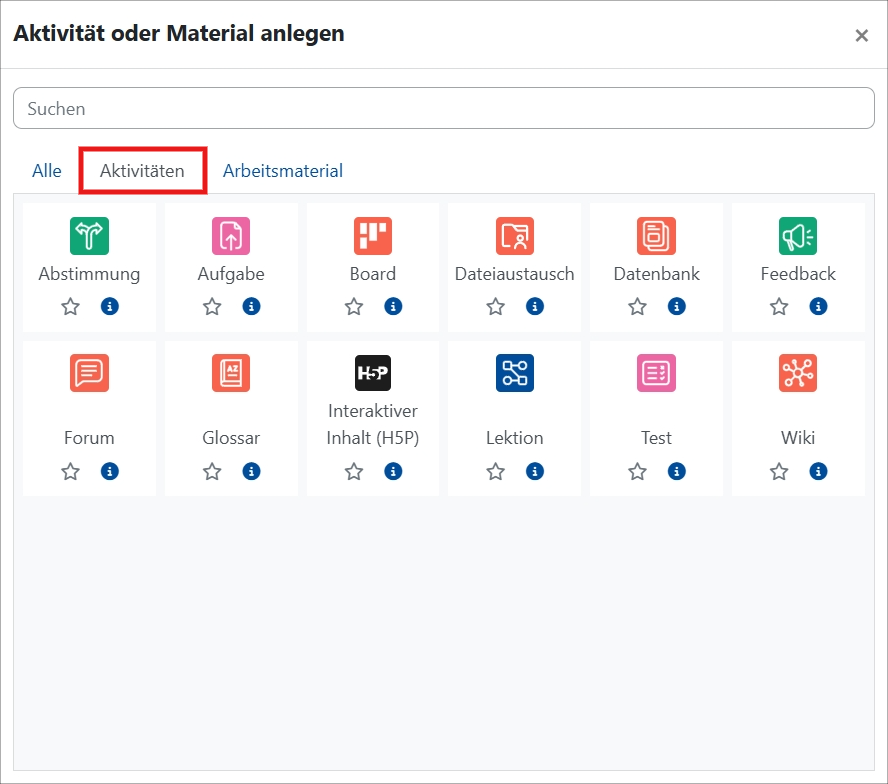This screenshot has height=784, width=888.
Task: Switch to the Alle tab
Action: point(46,170)
